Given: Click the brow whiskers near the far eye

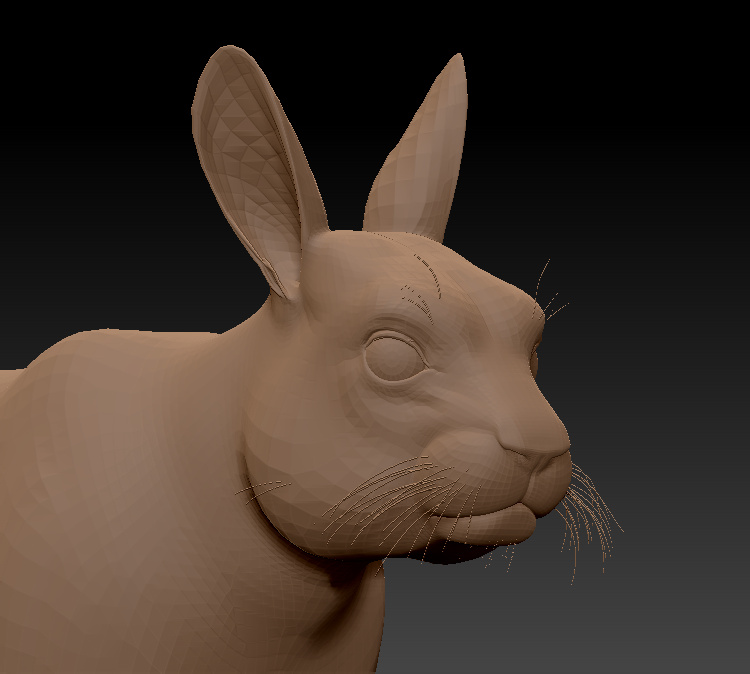Looking at the screenshot, I should [x=548, y=293].
